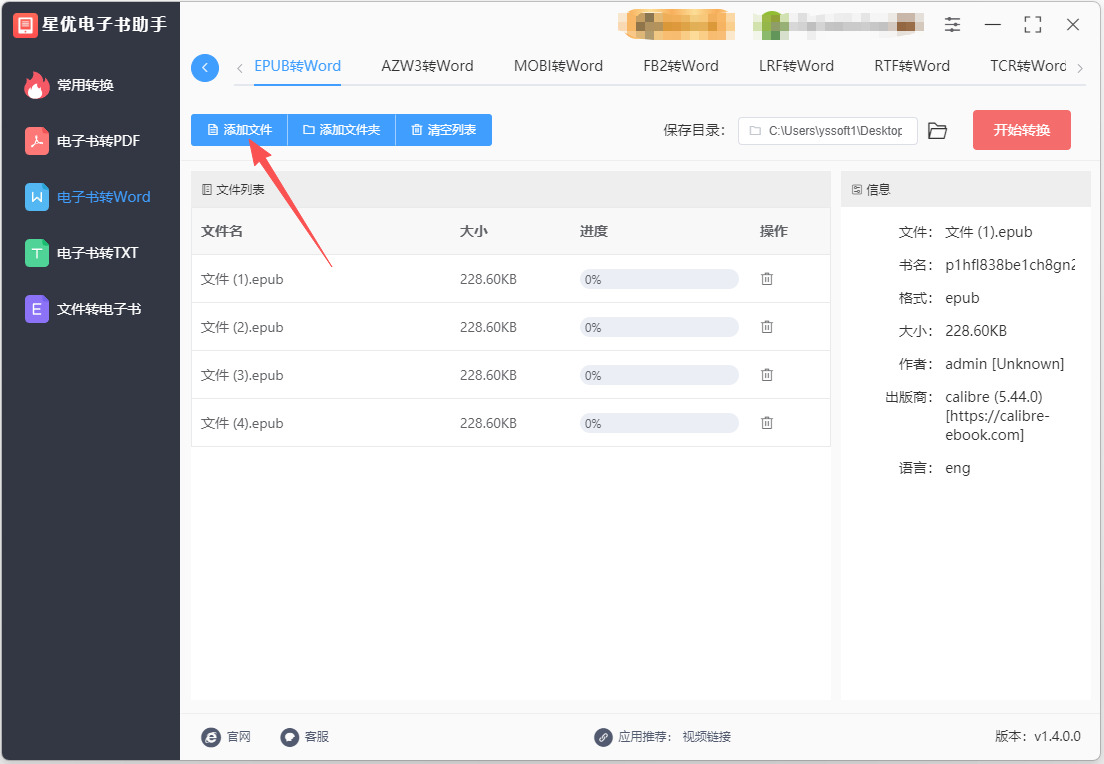Toggle fullscreen with the maximize icon
The height and width of the screenshot is (764, 1104).
1032,25
